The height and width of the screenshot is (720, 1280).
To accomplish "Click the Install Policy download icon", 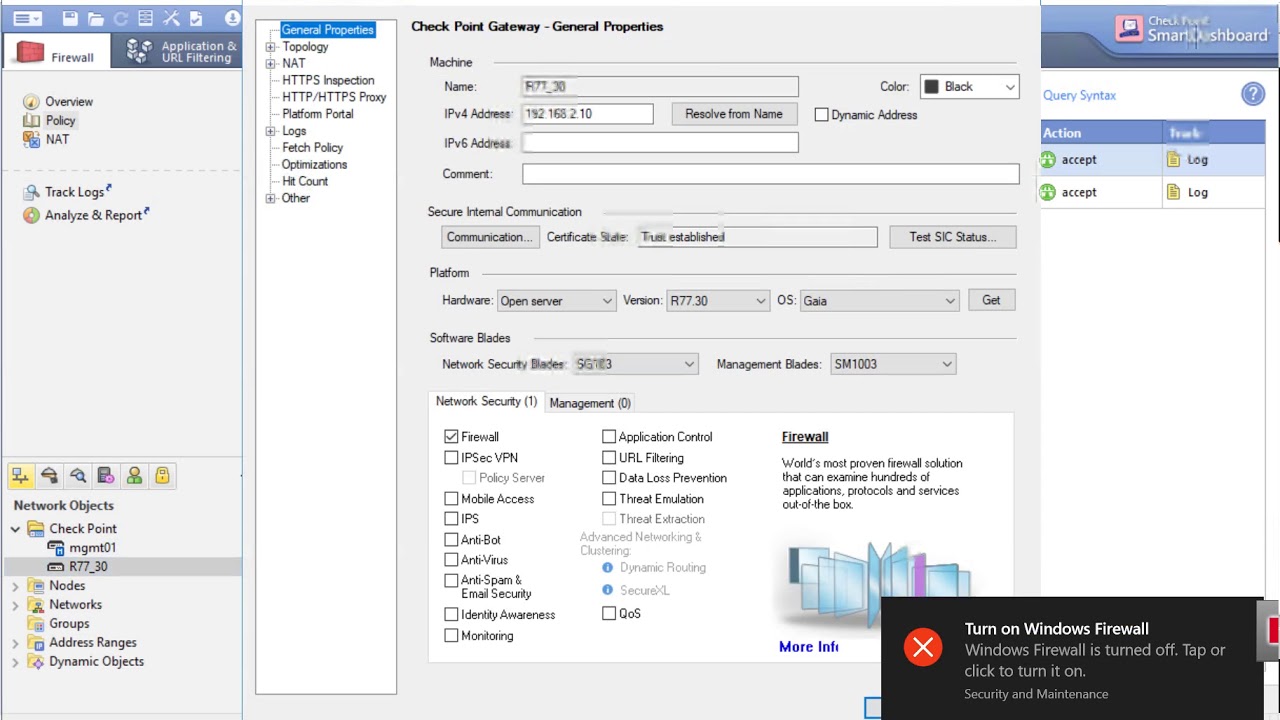I will 233,18.
